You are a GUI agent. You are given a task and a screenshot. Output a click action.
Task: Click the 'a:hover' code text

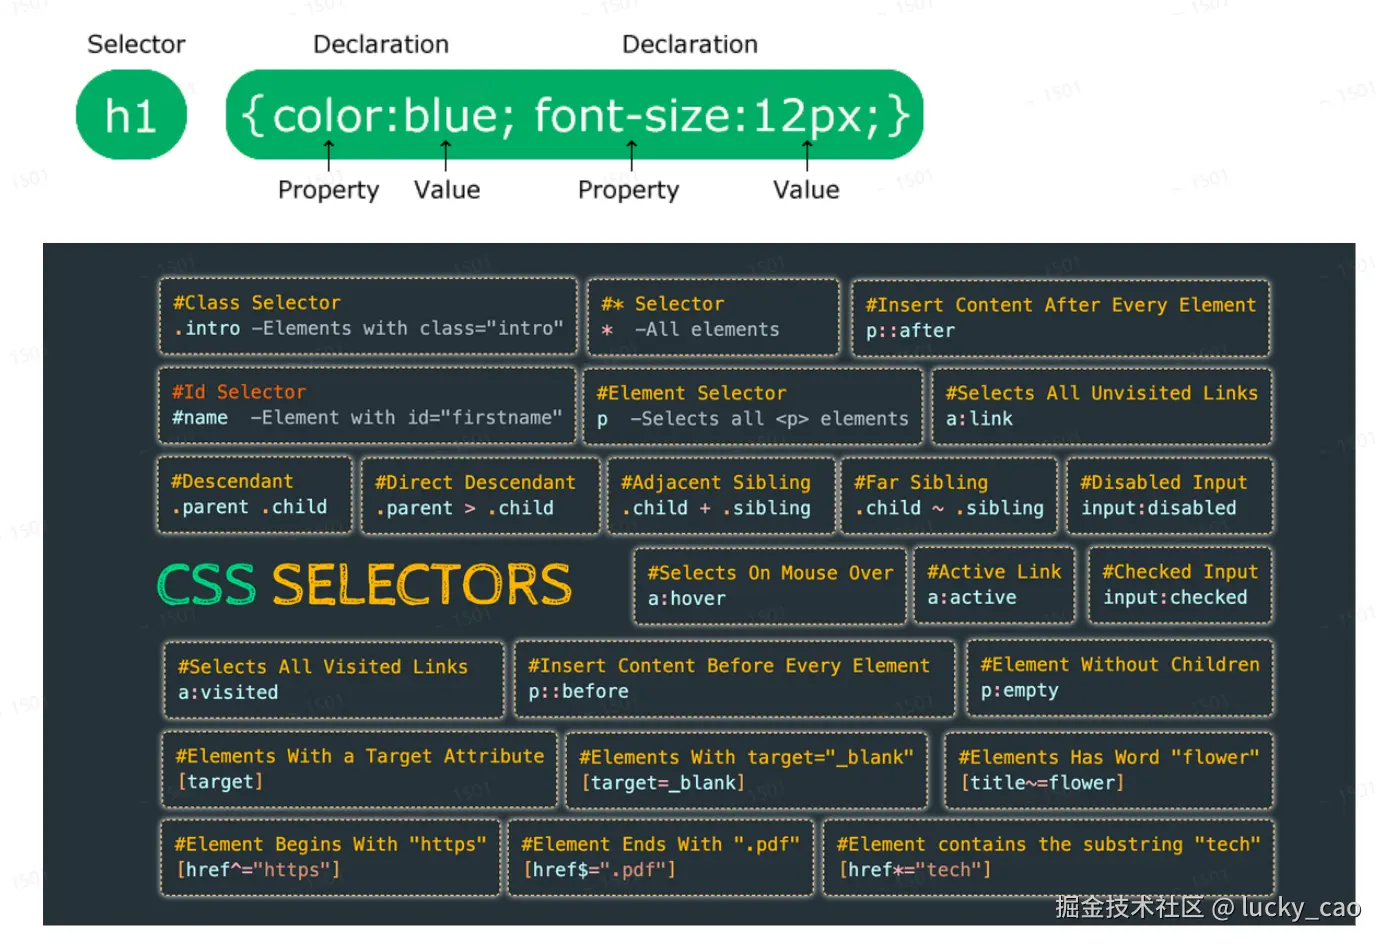[x=686, y=598]
